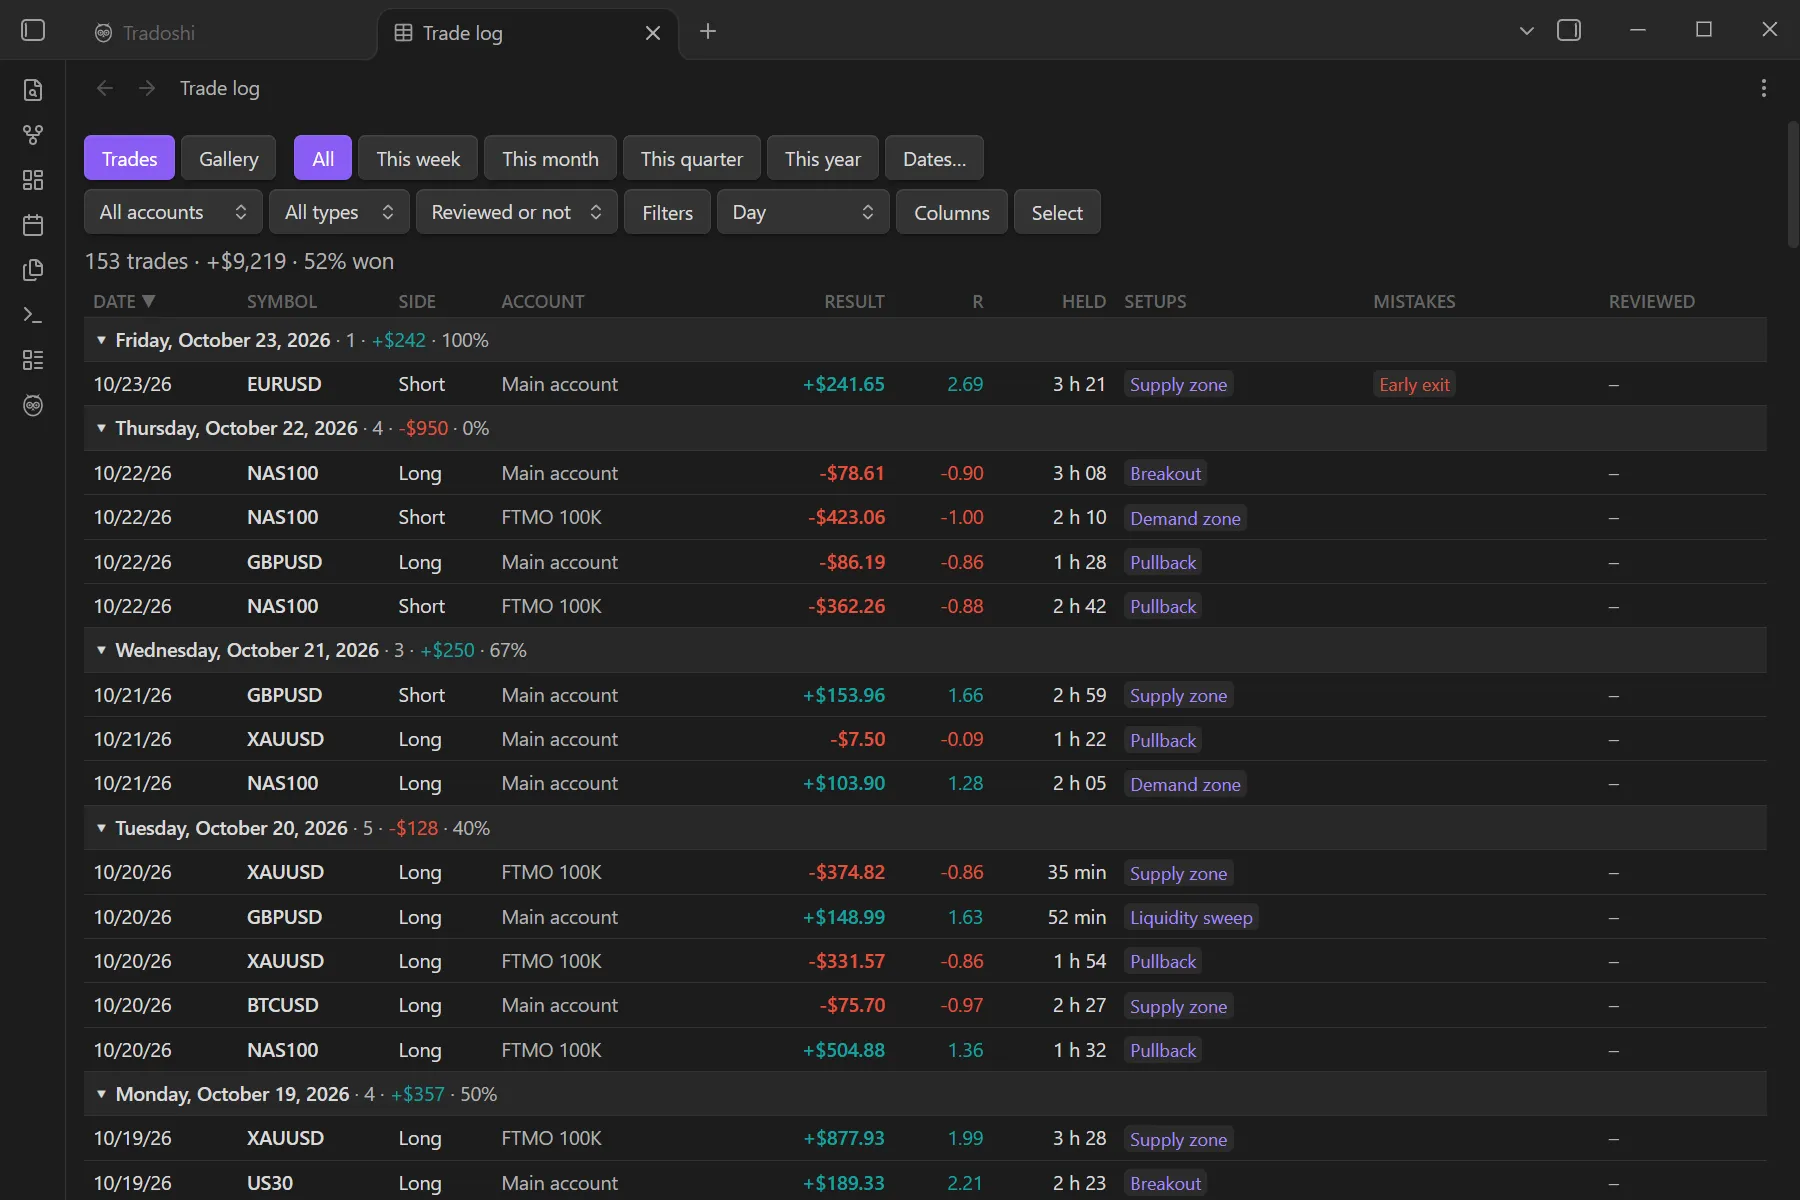Open the graph view icon
The image size is (1800, 1200).
[x=33, y=135]
